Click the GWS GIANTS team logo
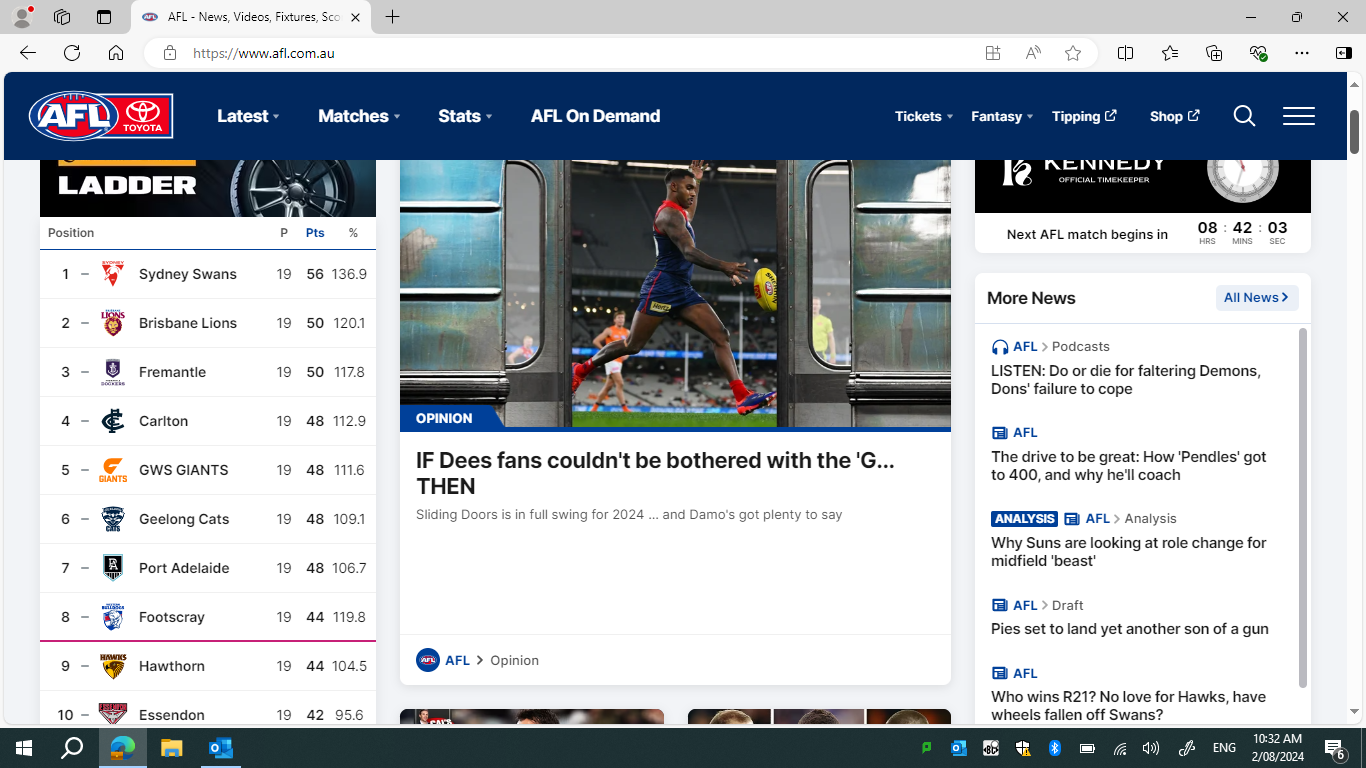This screenshot has height=768, width=1366. click(x=113, y=470)
